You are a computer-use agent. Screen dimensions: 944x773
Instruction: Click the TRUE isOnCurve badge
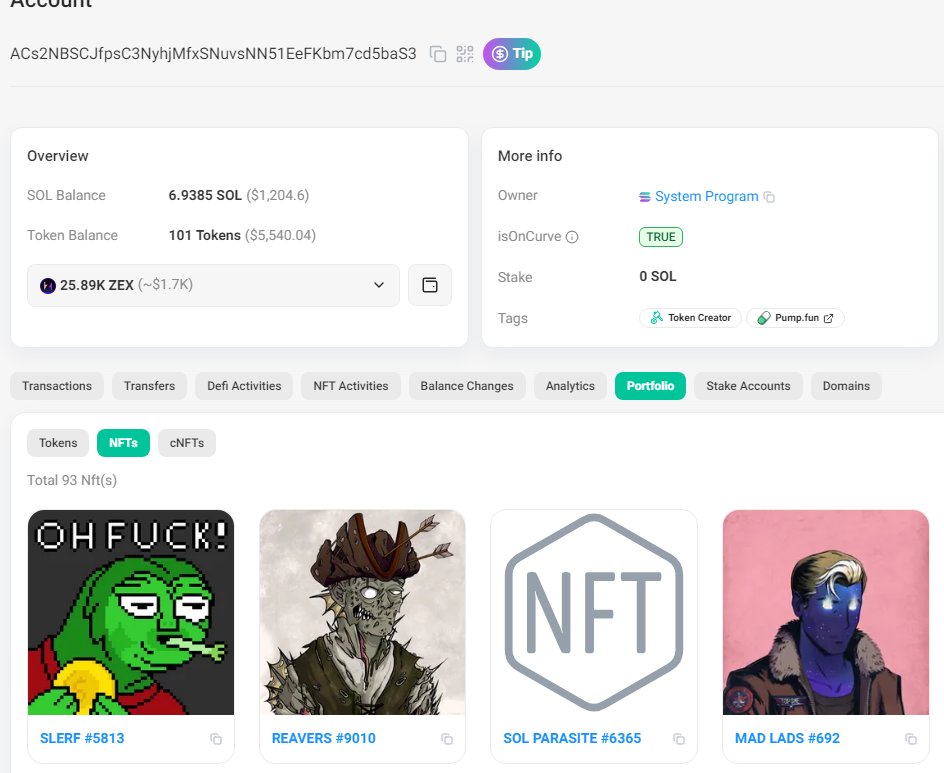point(660,237)
